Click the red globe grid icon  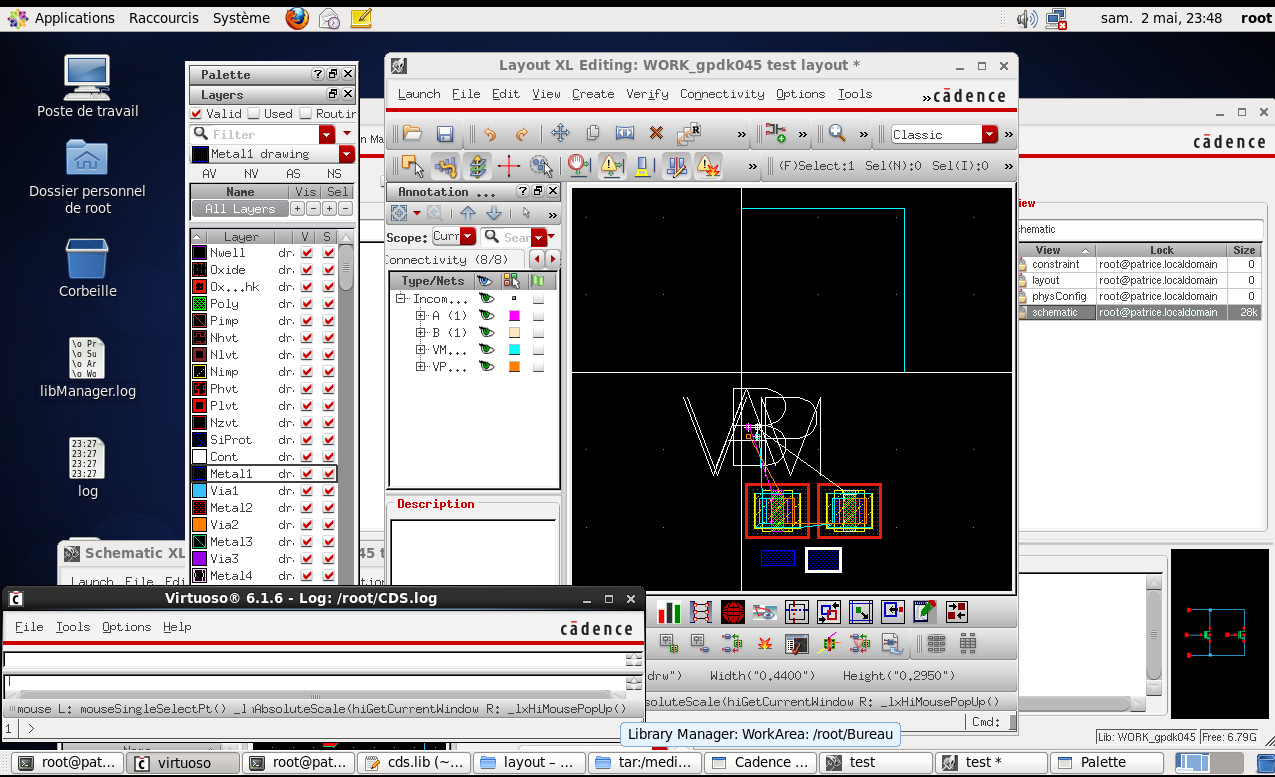(733, 612)
